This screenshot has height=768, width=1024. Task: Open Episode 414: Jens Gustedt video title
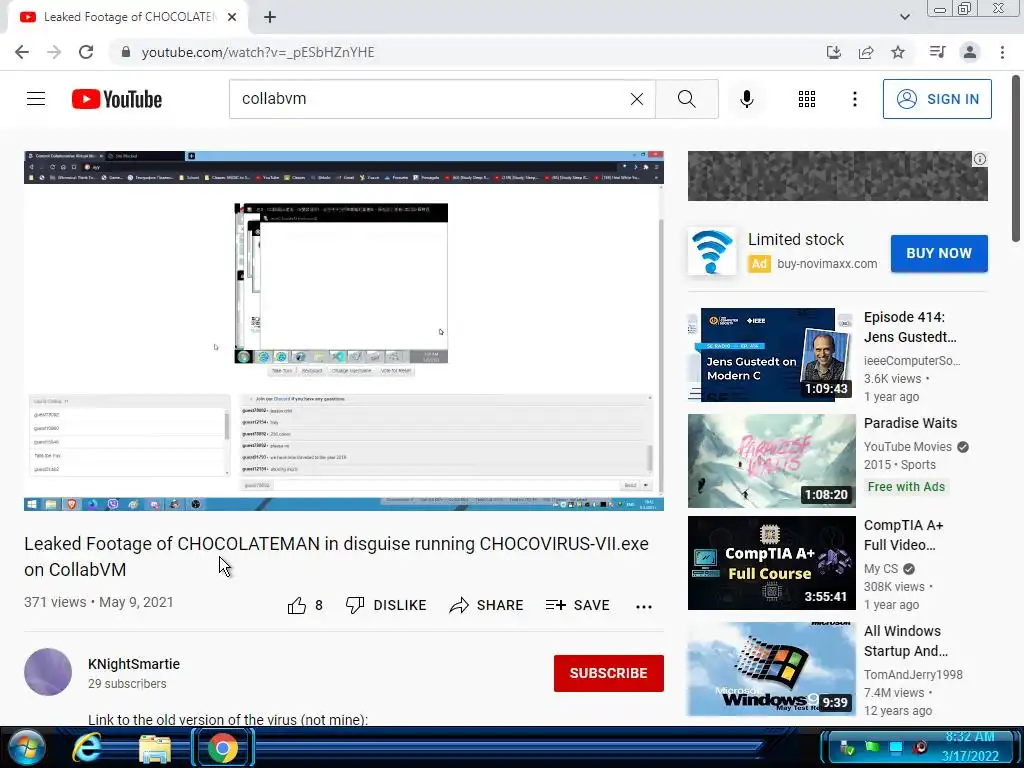click(x=910, y=327)
